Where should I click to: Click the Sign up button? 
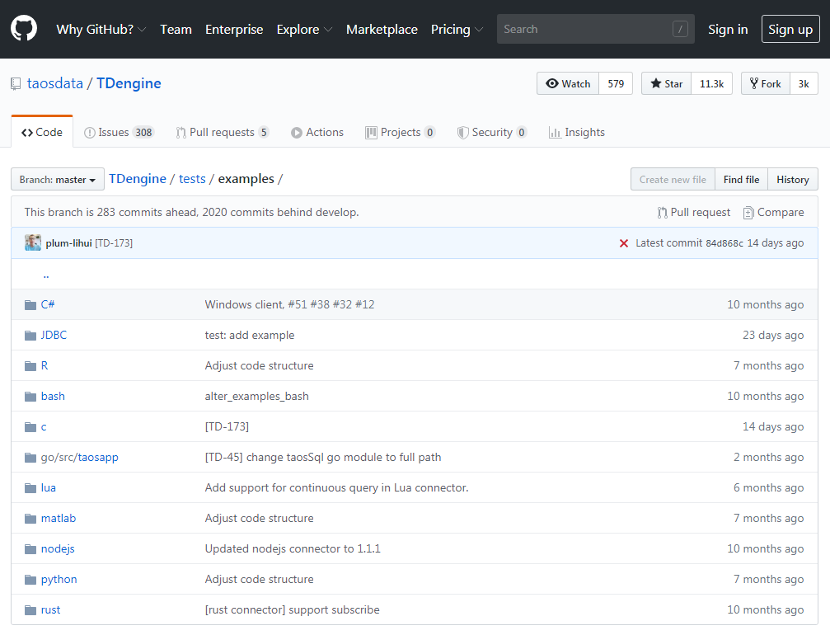point(790,29)
